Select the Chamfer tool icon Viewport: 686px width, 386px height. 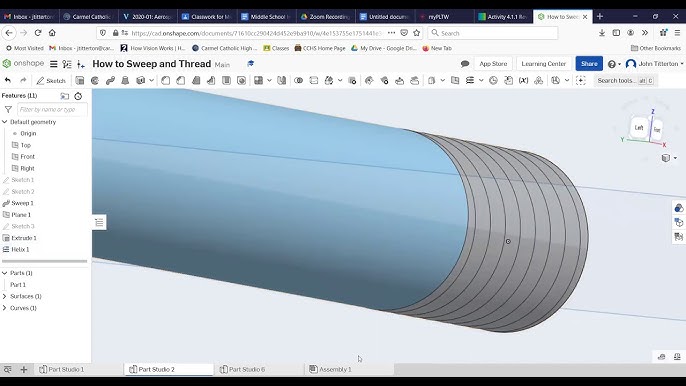tap(181, 81)
